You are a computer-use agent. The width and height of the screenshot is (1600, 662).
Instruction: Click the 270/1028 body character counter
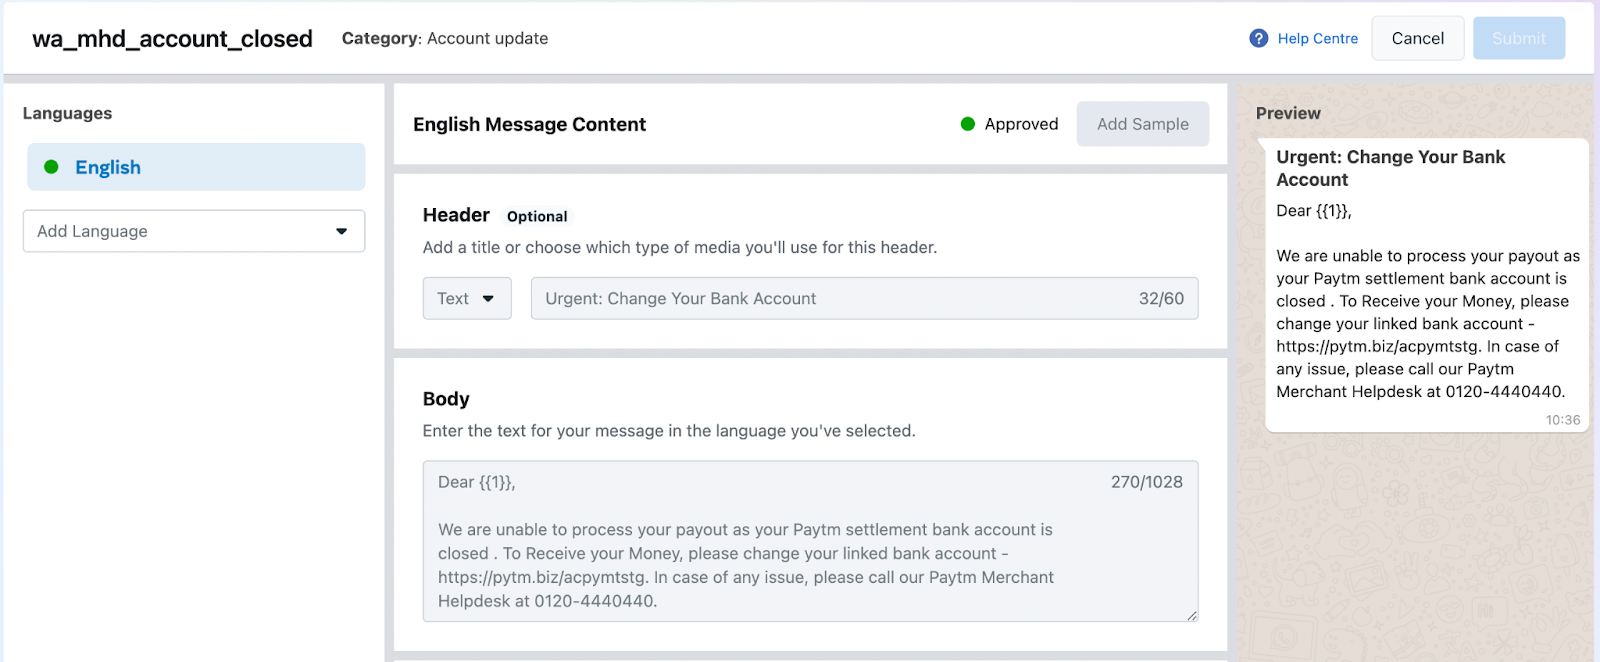tap(1147, 482)
